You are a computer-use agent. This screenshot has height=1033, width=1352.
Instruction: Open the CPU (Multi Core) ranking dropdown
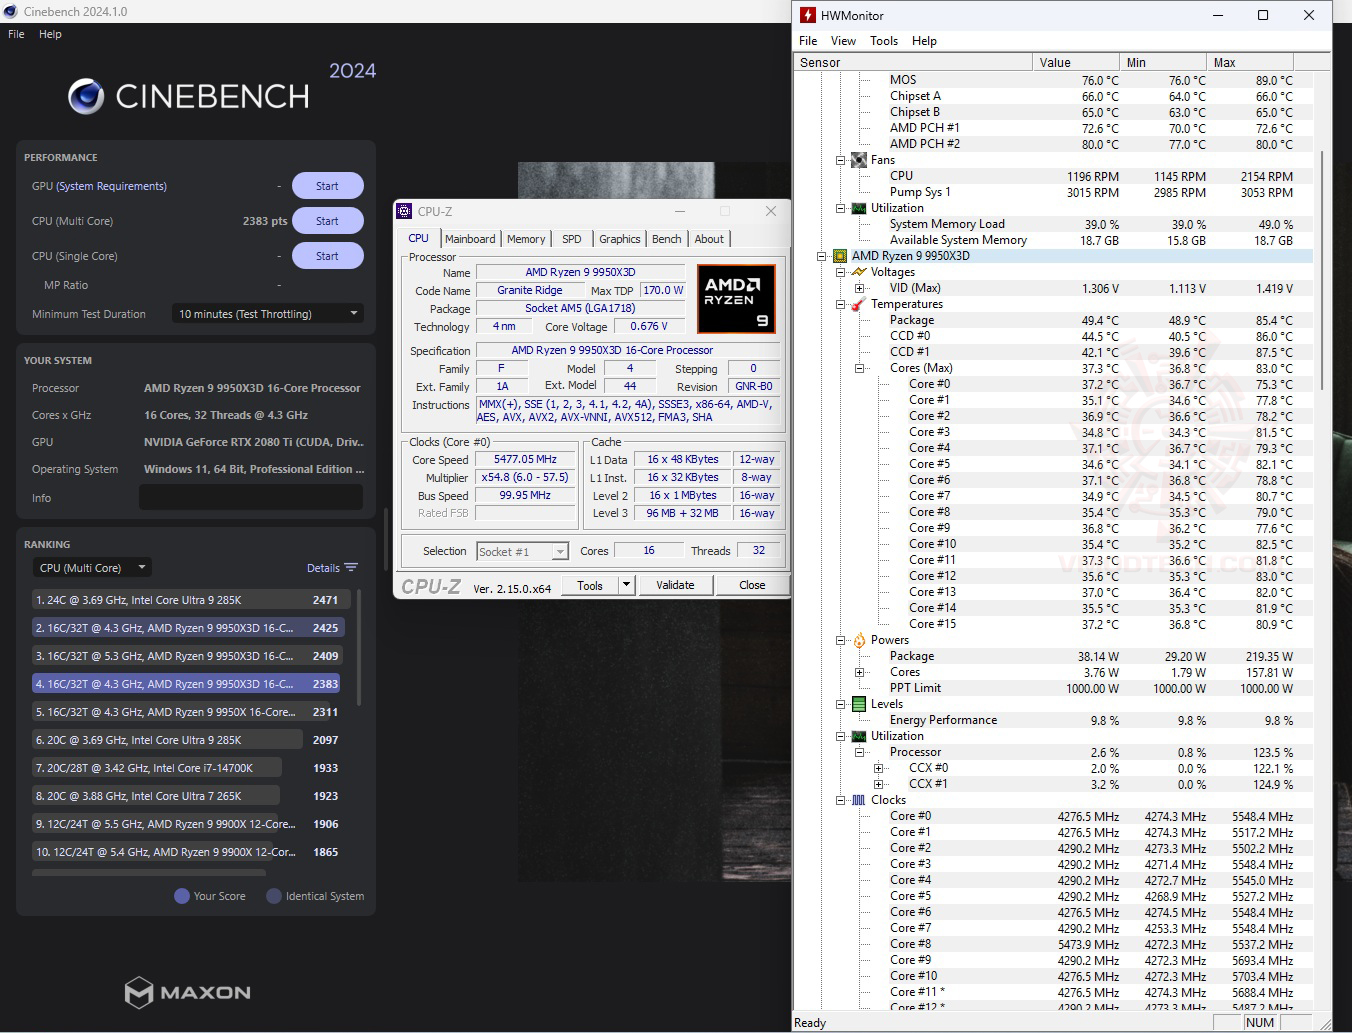point(92,568)
